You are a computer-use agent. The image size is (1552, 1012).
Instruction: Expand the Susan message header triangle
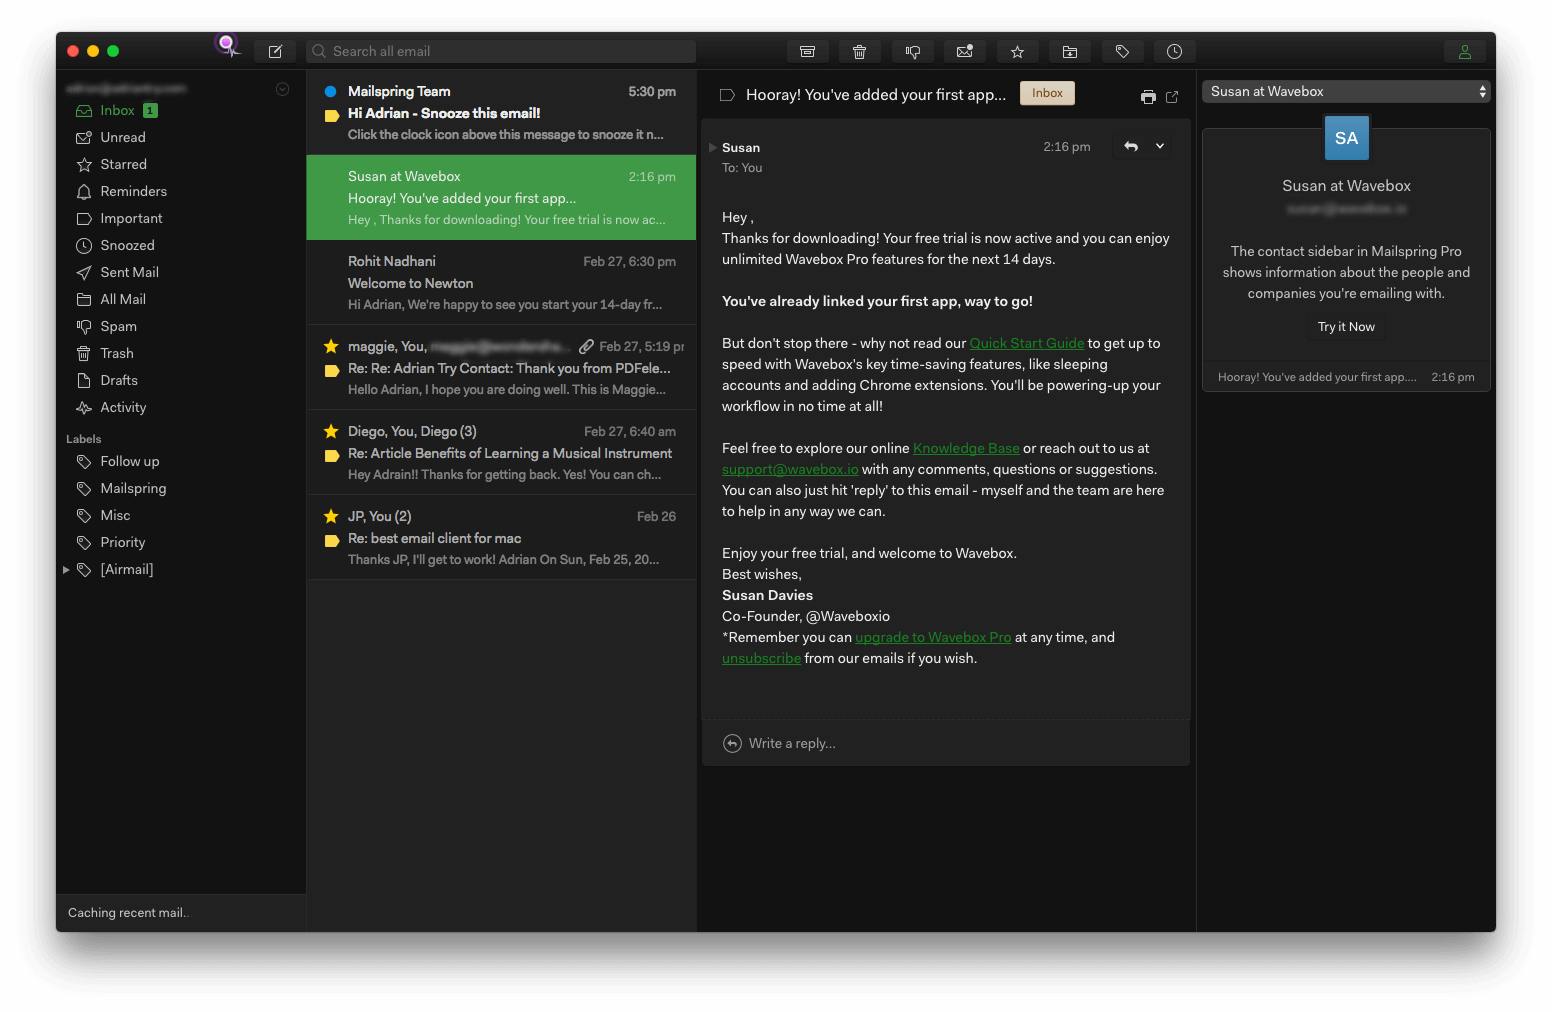click(x=712, y=147)
